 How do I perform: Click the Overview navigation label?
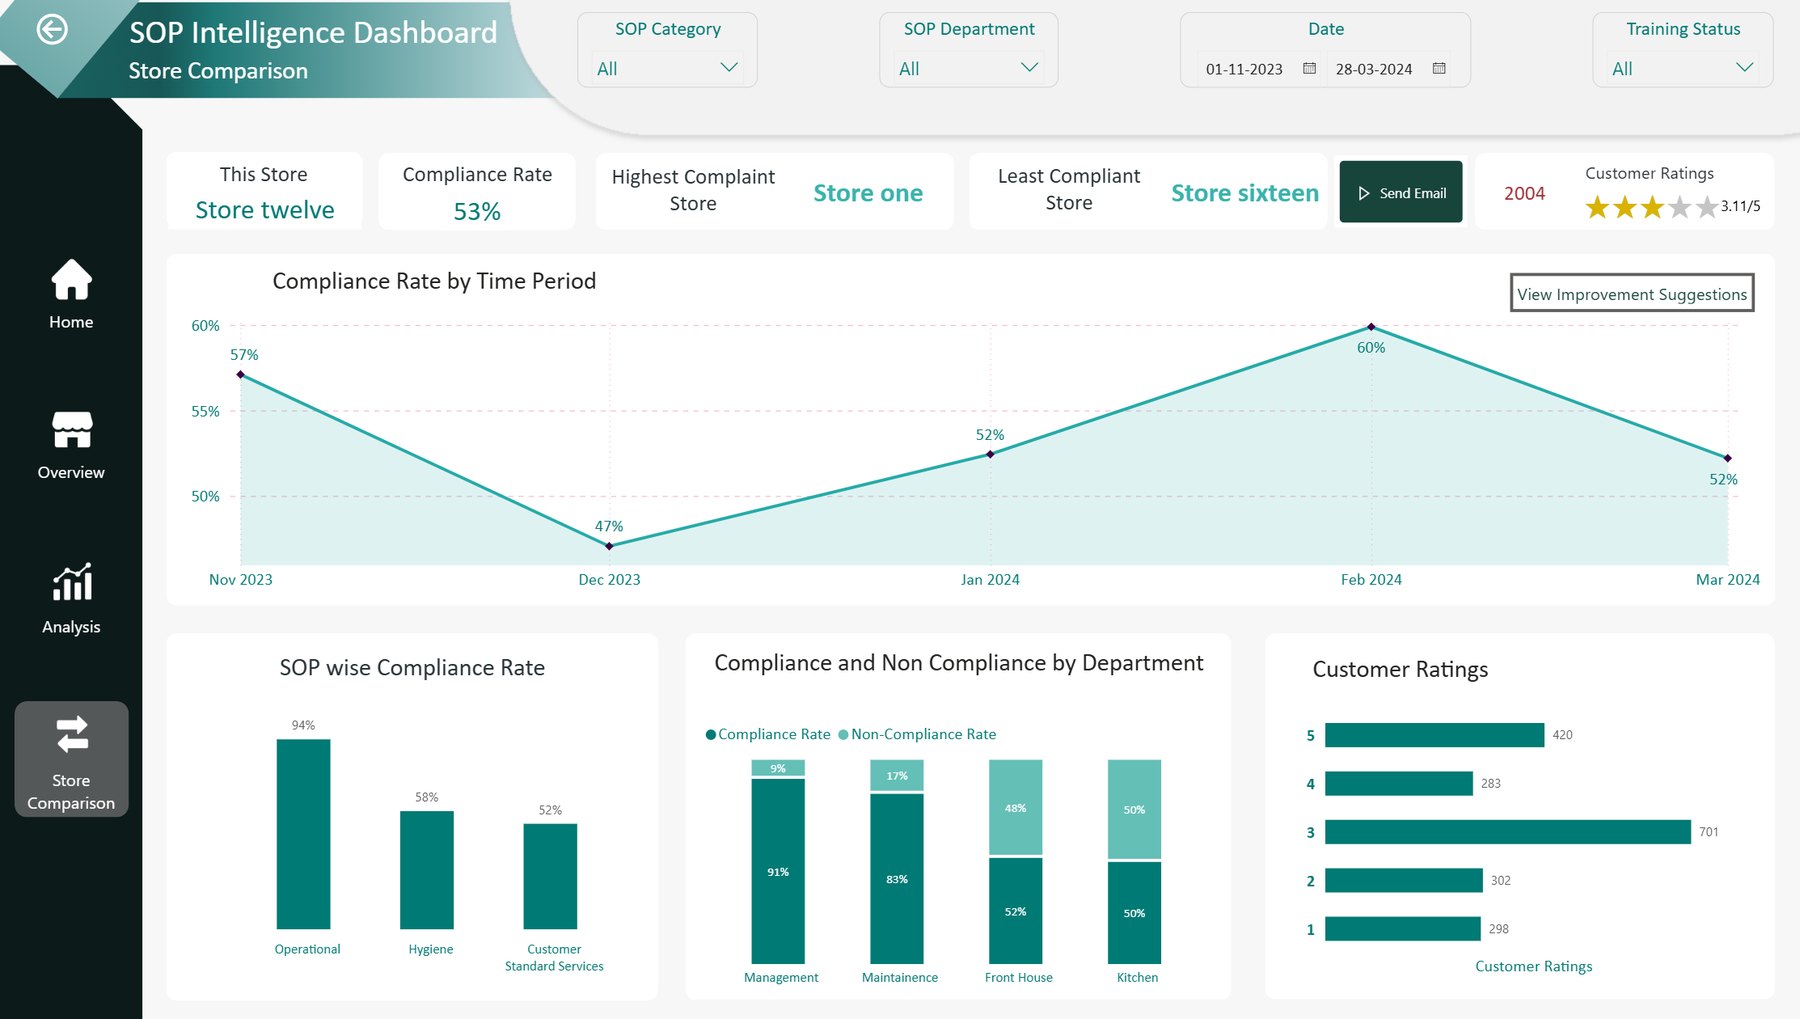[71, 472]
